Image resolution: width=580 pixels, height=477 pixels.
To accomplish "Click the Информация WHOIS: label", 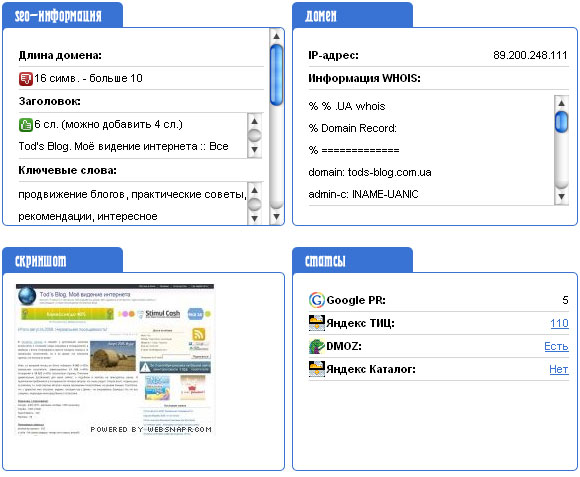I will click(364, 78).
